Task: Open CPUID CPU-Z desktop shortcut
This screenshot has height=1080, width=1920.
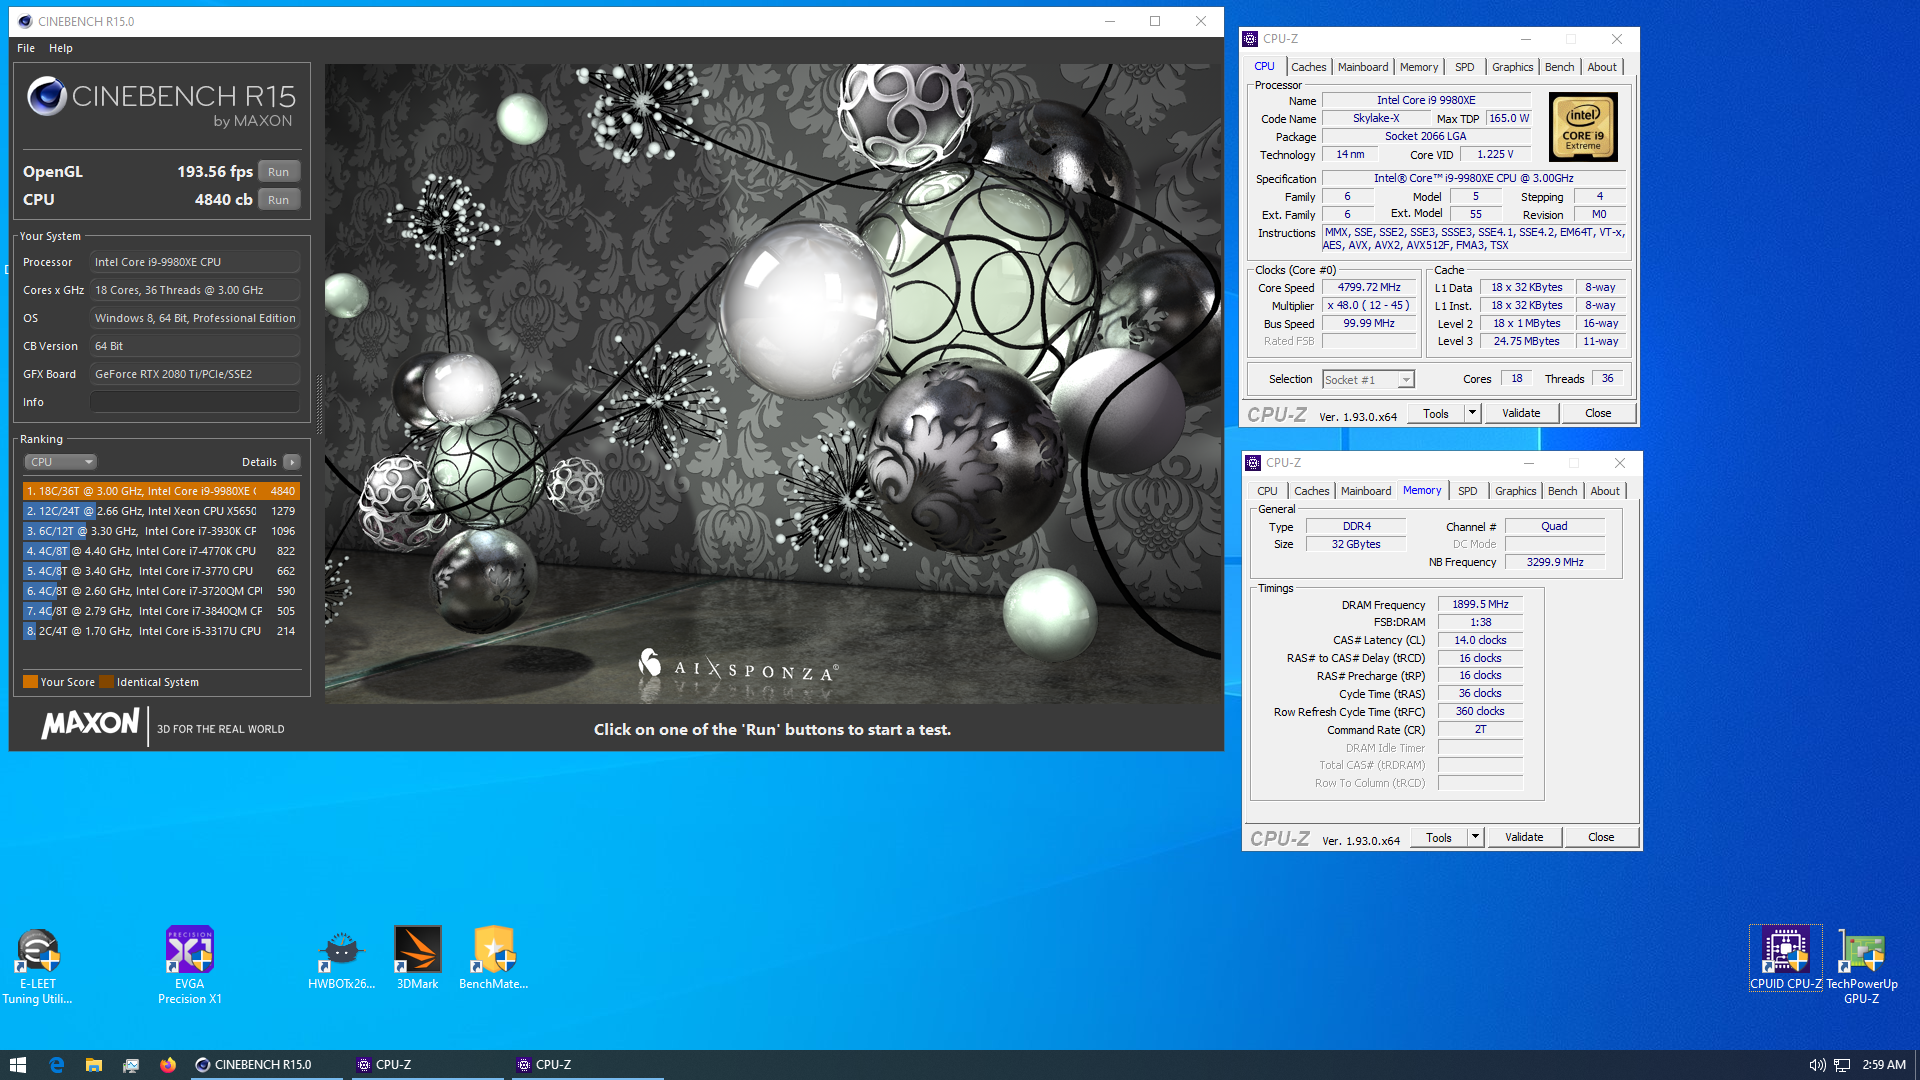Action: (x=1785, y=958)
